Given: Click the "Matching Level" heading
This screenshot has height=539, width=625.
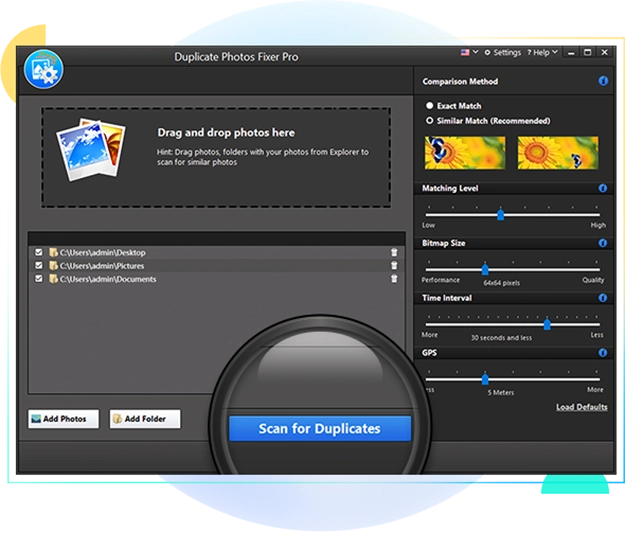Looking at the screenshot, I should [450, 188].
